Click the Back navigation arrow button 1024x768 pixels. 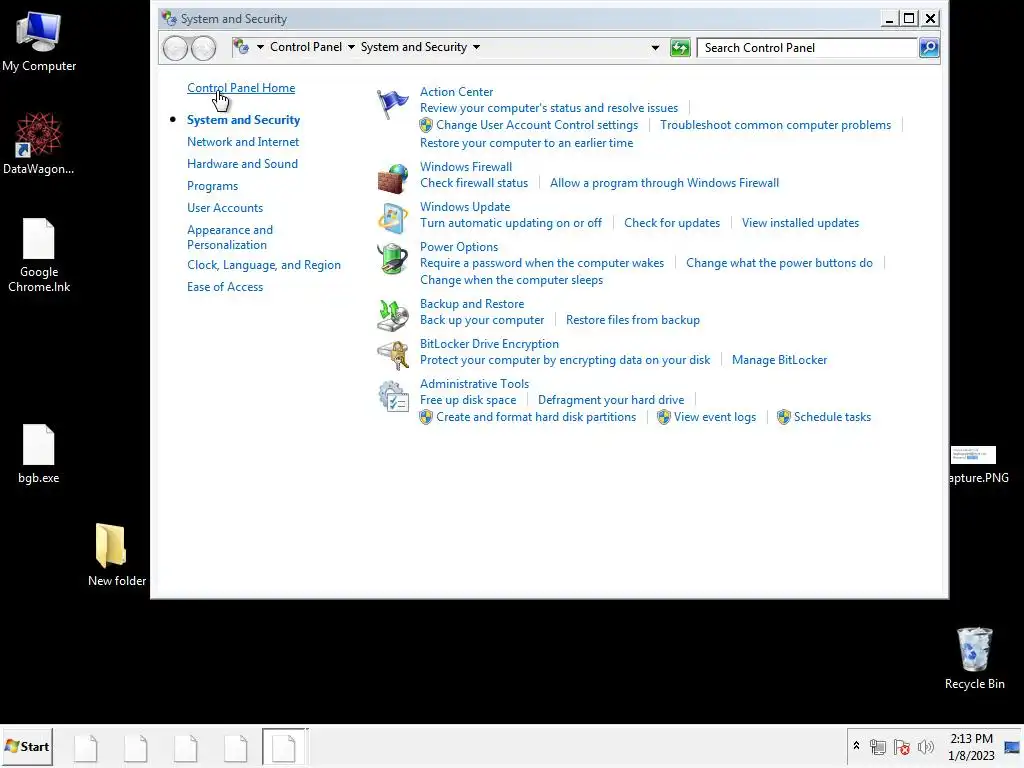tap(175, 48)
